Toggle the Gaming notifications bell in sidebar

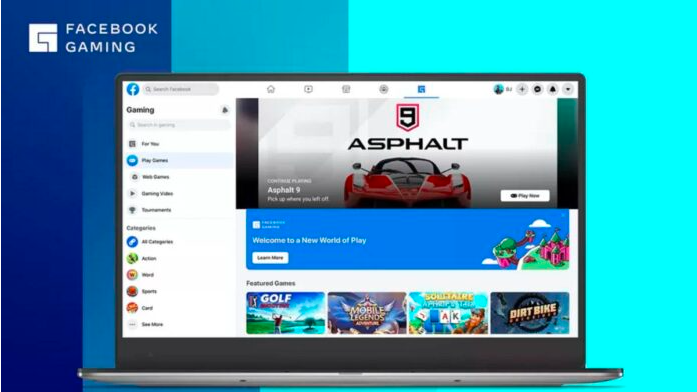coord(225,110)
